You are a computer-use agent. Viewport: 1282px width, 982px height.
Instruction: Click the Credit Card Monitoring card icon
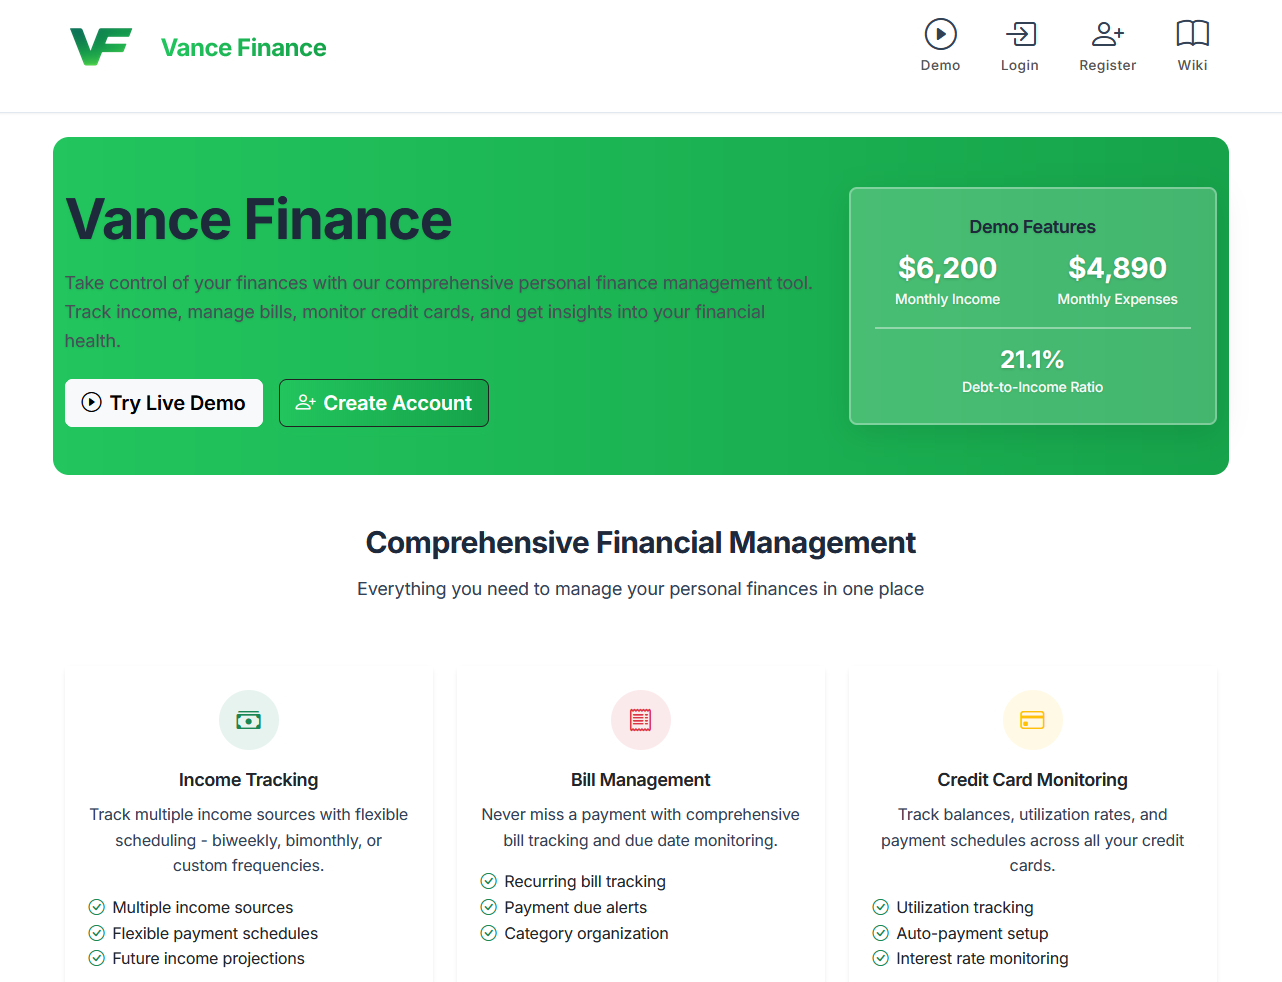(x=1032, y=719)
